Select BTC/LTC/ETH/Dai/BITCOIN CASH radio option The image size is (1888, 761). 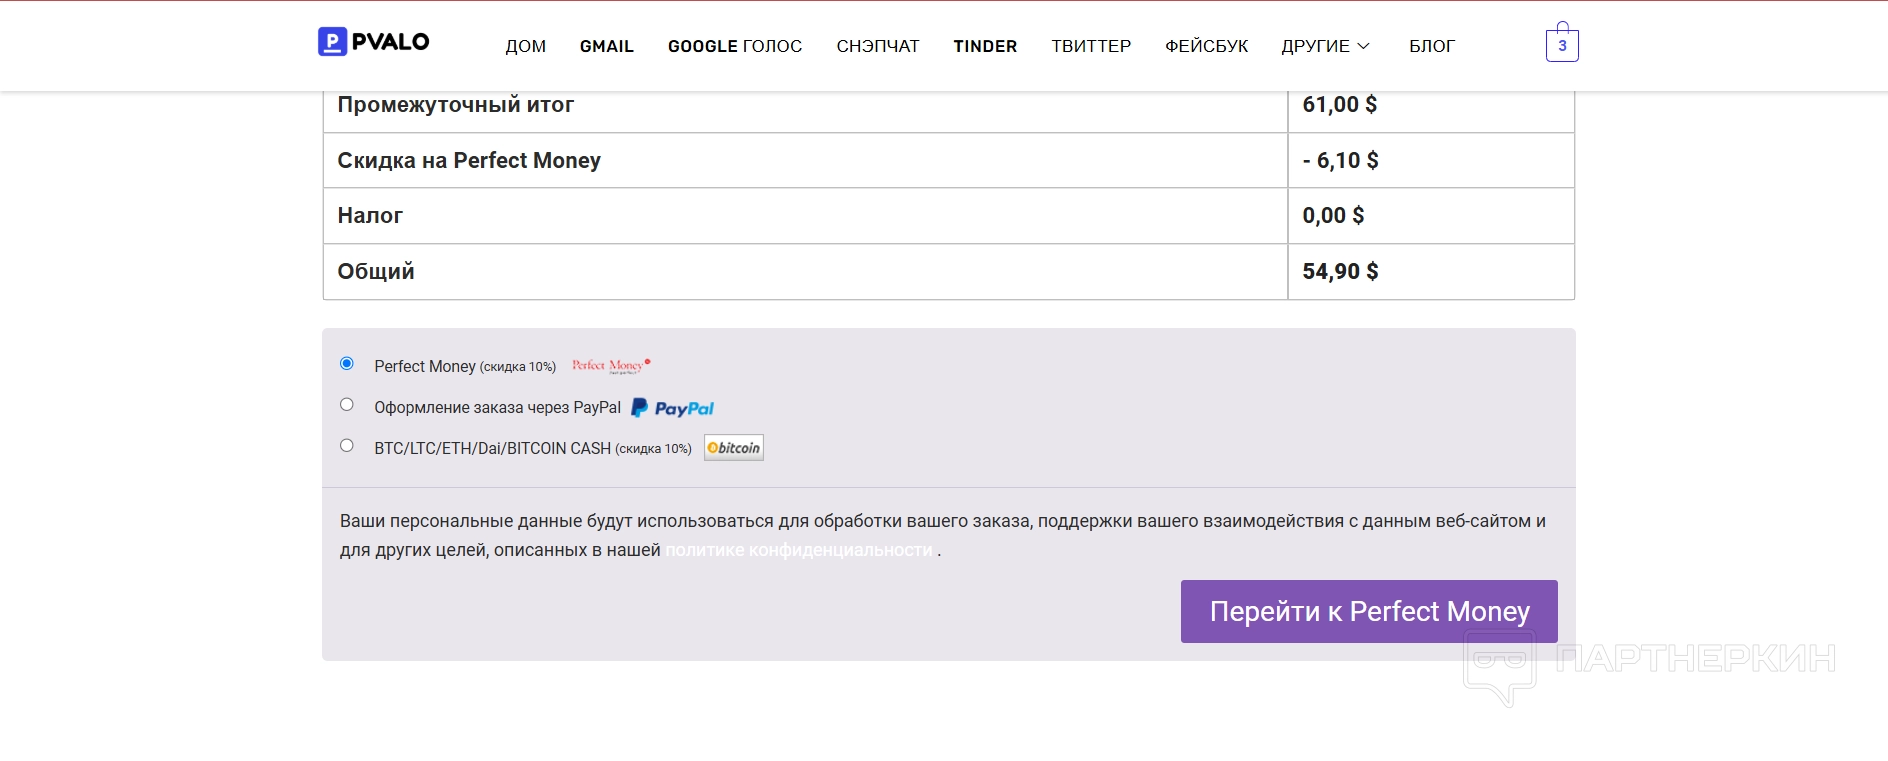click(x=347, y=446)
